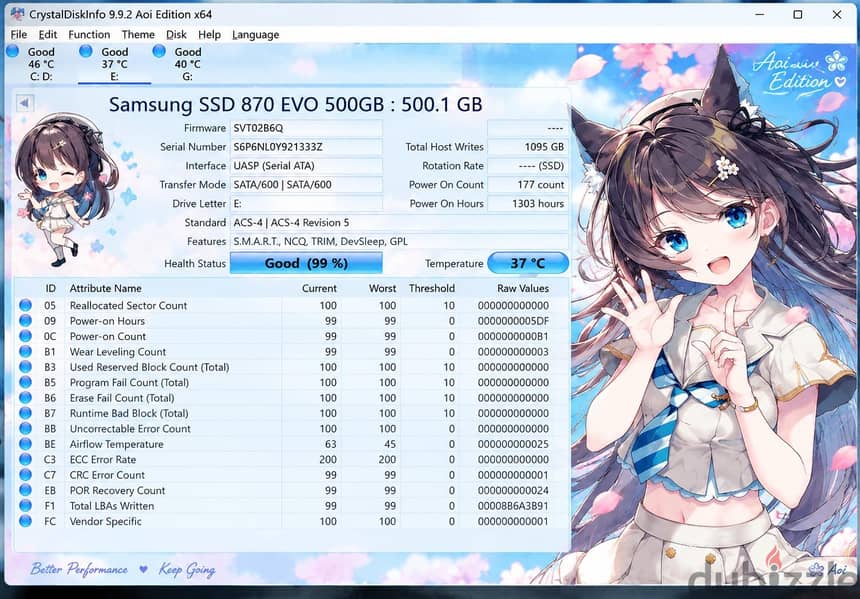Click the Attribute Name column header
860x599 pixels.
(105, 289)
